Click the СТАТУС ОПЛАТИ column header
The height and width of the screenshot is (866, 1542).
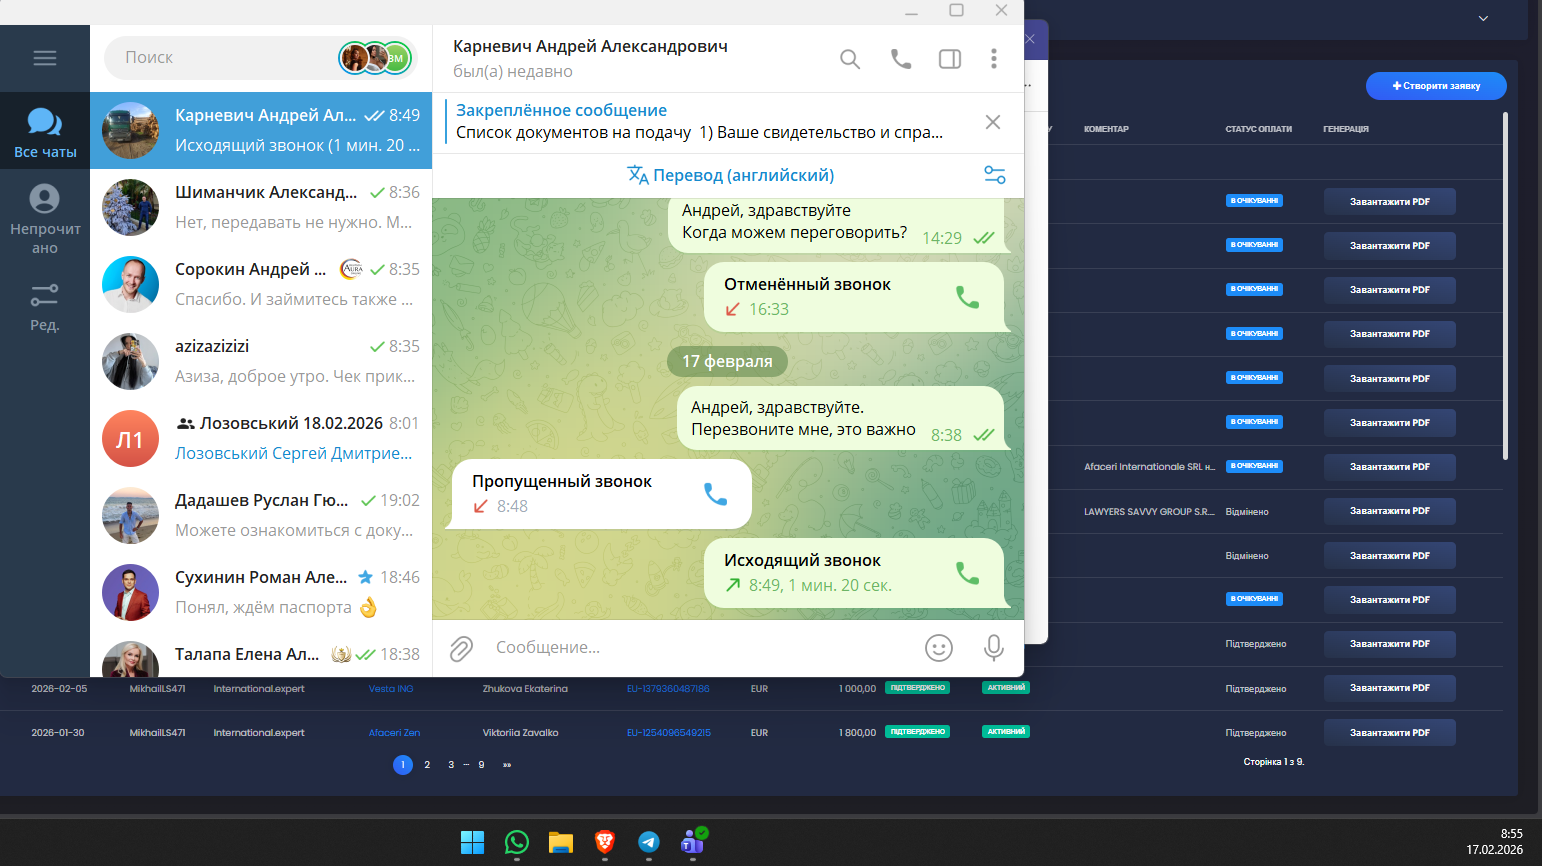pos(1258,129)
